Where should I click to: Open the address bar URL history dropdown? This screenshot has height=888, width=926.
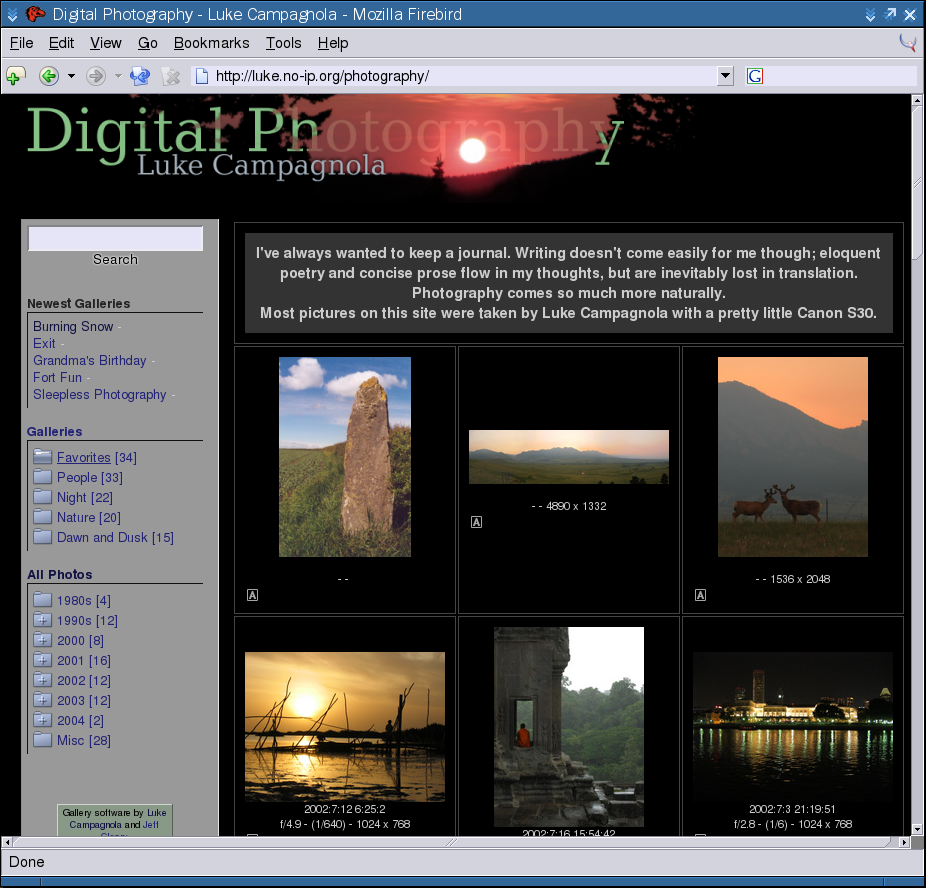[725, 76]
